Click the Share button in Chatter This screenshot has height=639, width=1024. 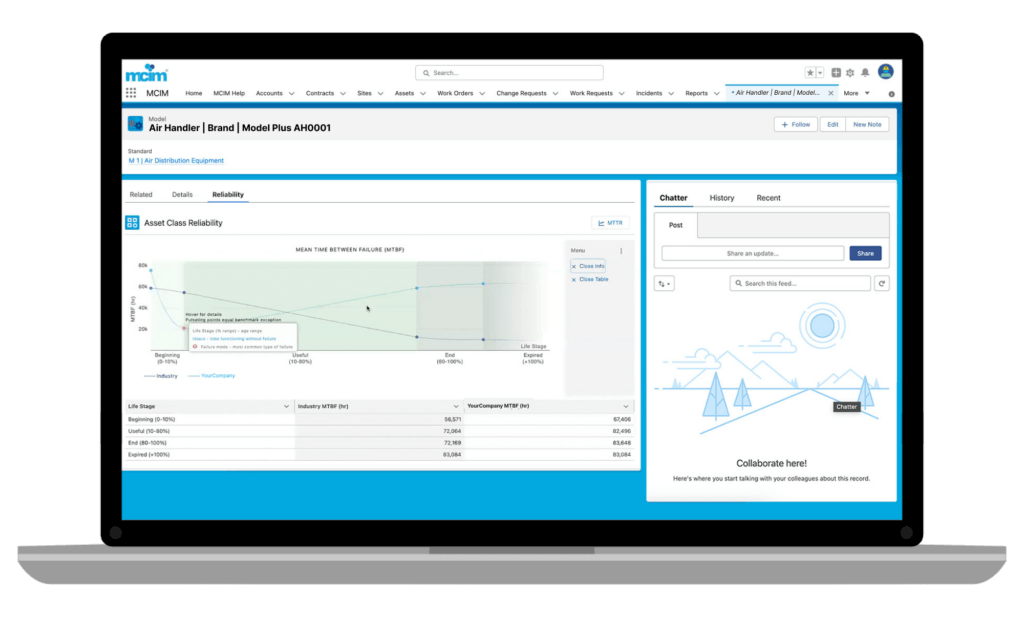(864, 253)
